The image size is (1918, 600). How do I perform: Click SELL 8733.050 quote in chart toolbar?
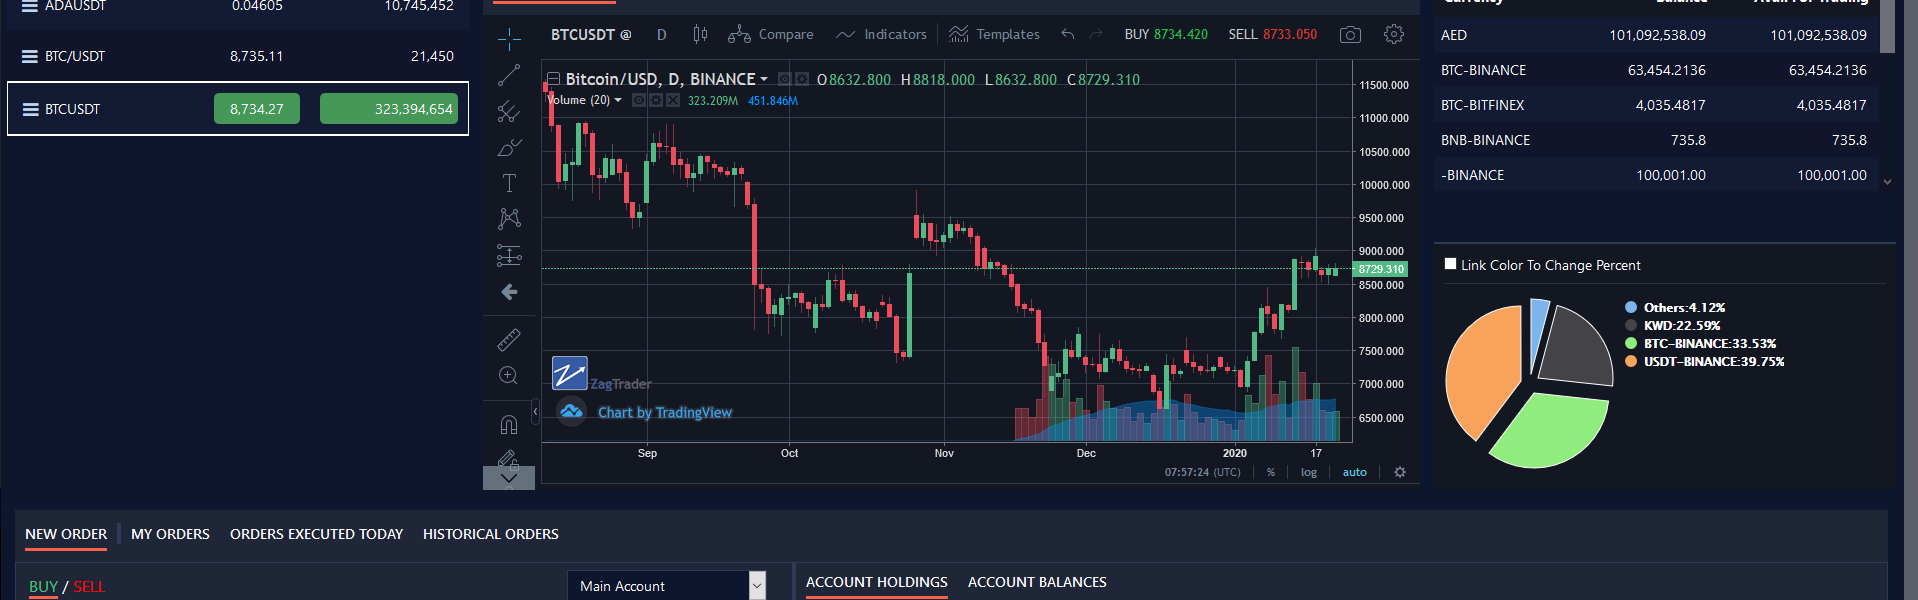tap(1273, 34)
